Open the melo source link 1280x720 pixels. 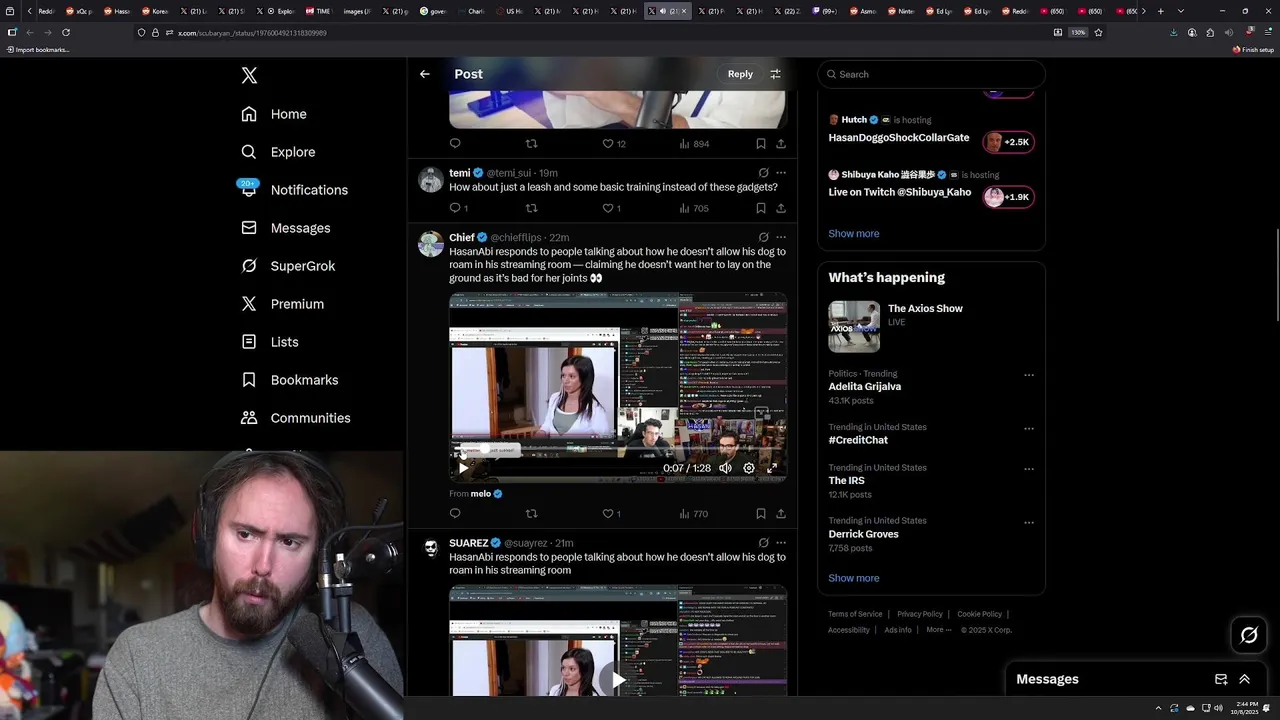tap(481, 494)
